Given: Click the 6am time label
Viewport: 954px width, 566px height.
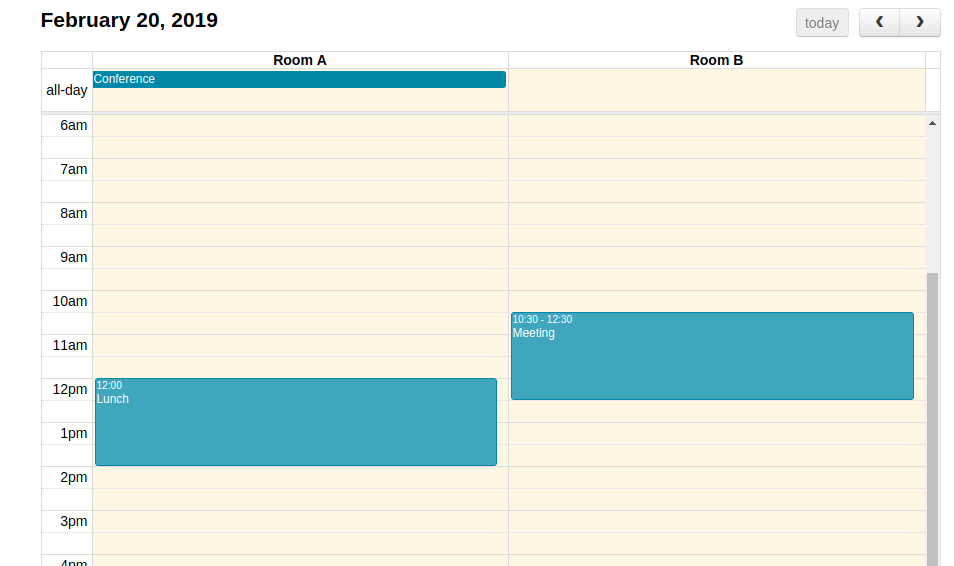Looking at the screenshot, I should pos(74,125).
